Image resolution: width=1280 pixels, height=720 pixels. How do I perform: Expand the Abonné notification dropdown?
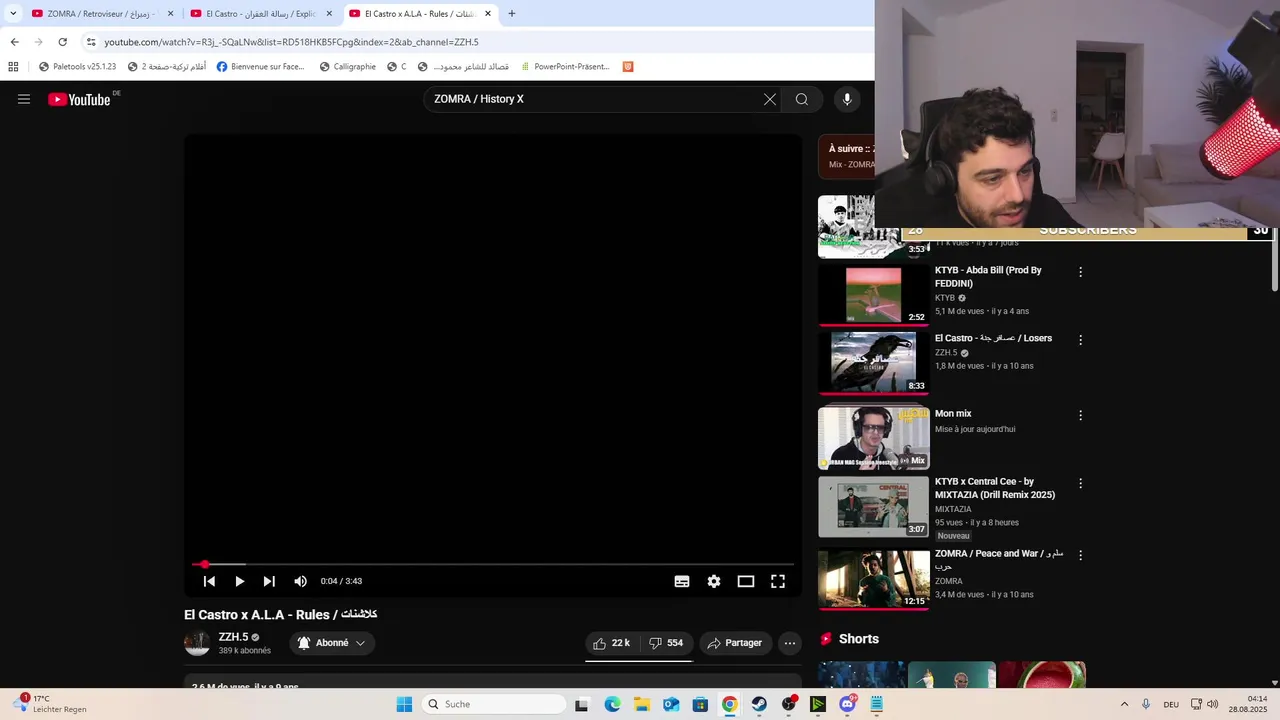click(x=332, y=643)
